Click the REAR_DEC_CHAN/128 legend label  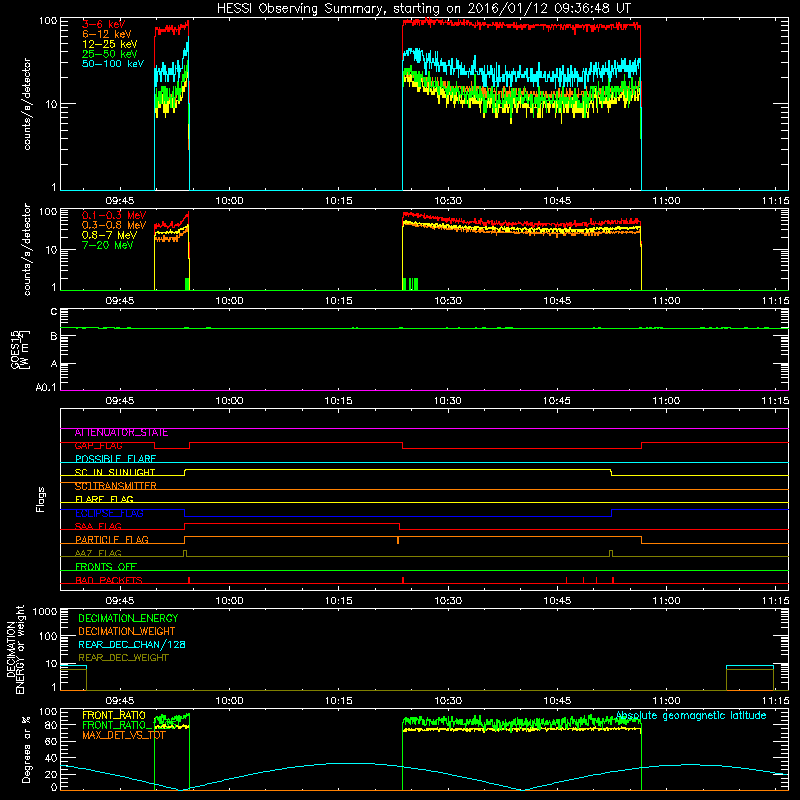click(132, 645)
